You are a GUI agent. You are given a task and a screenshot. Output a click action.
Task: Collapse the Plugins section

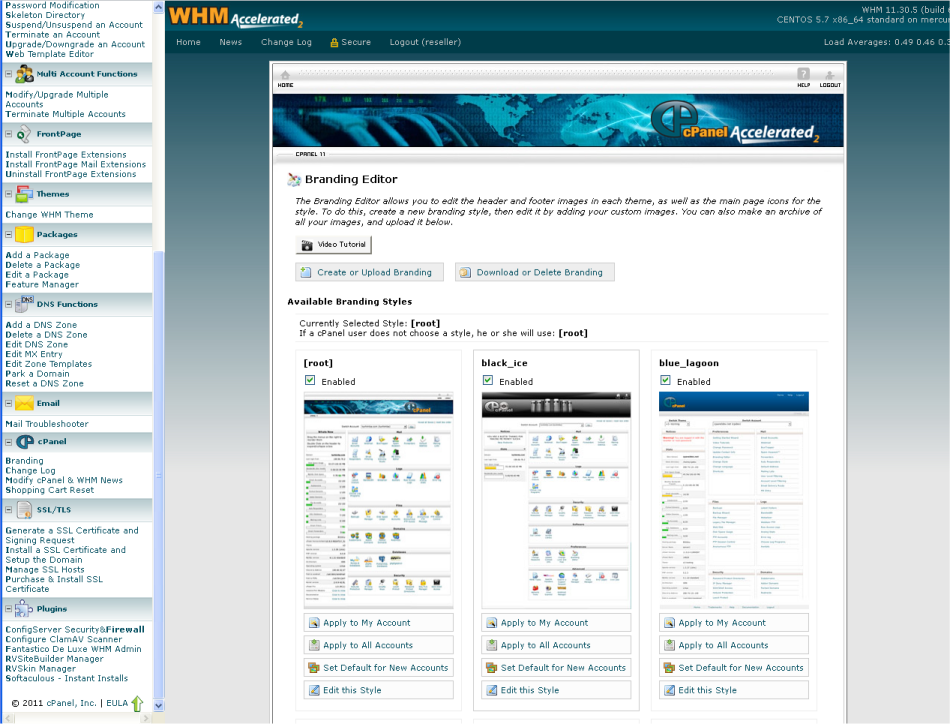click(x=8, y=609)
